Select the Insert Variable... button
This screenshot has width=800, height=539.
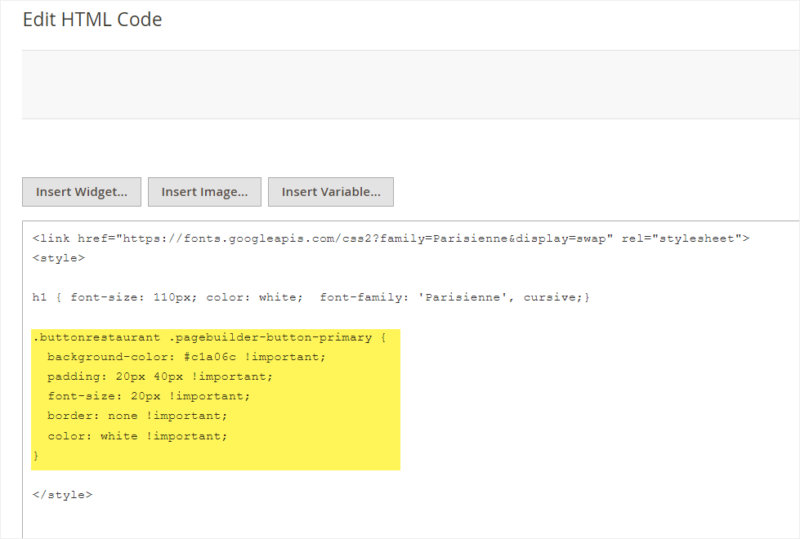click(331, 192)
